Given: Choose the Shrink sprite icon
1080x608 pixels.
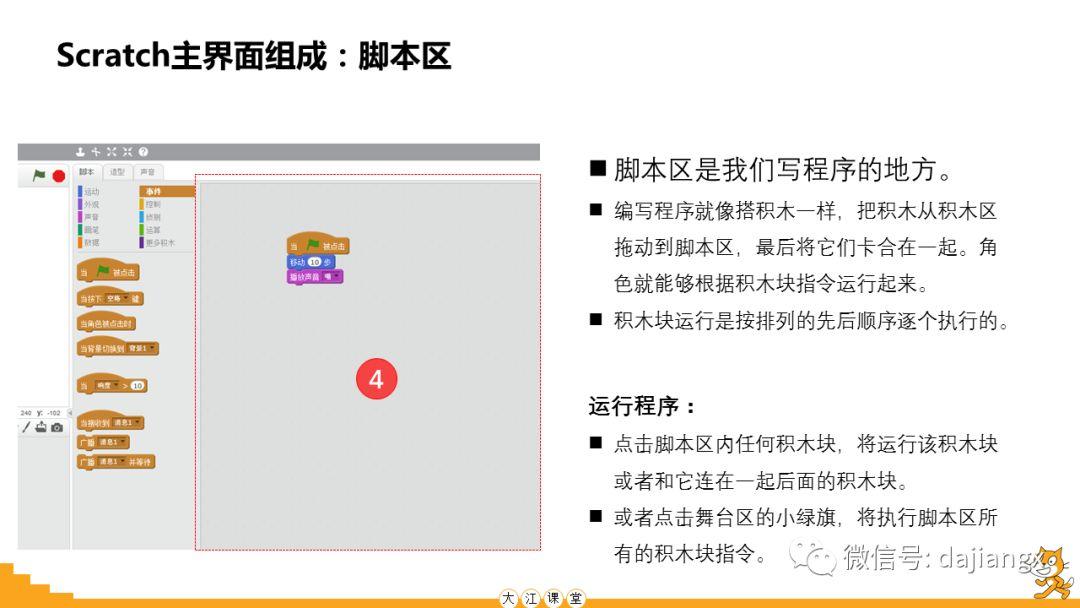Looking at the screenshot, I should [x=127, y=151].
